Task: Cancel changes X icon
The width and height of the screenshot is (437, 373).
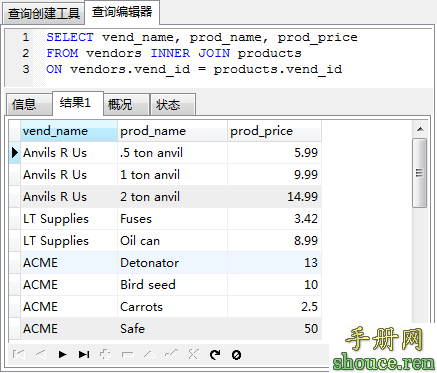Action: pos(193,354)
